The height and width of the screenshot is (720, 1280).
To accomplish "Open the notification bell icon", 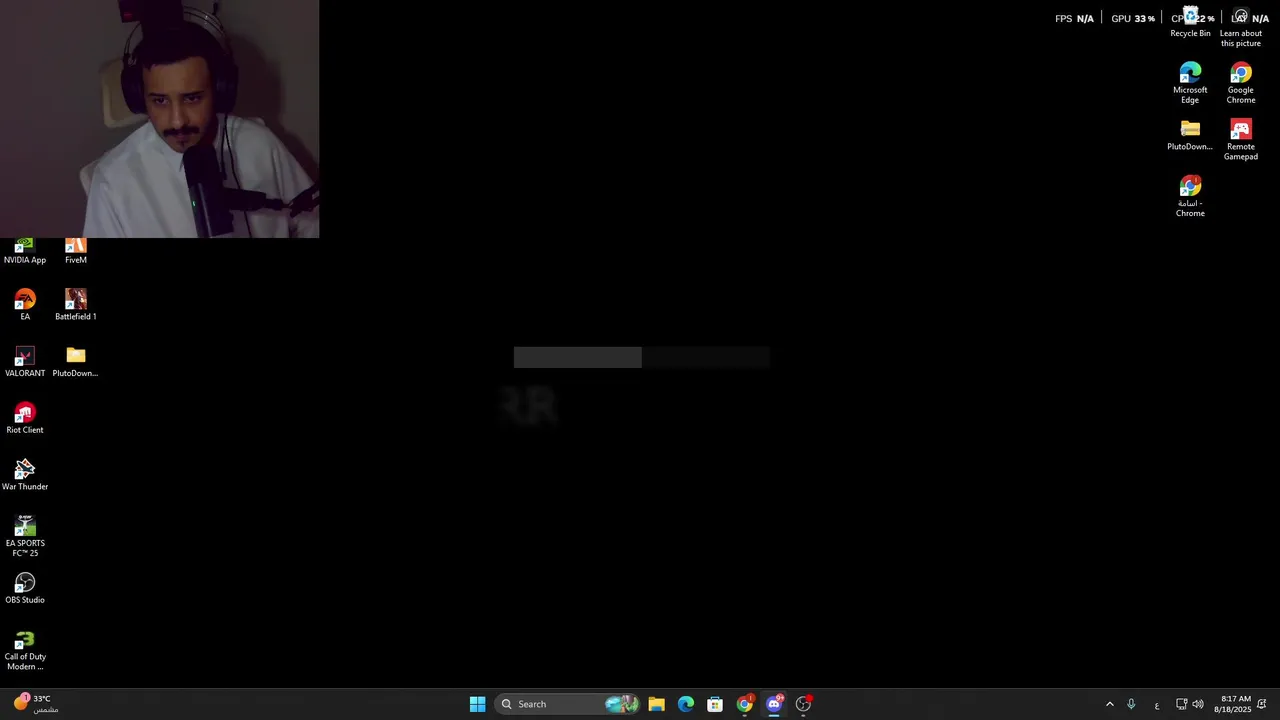I will pyautogui.click(x=1262, y=704).
